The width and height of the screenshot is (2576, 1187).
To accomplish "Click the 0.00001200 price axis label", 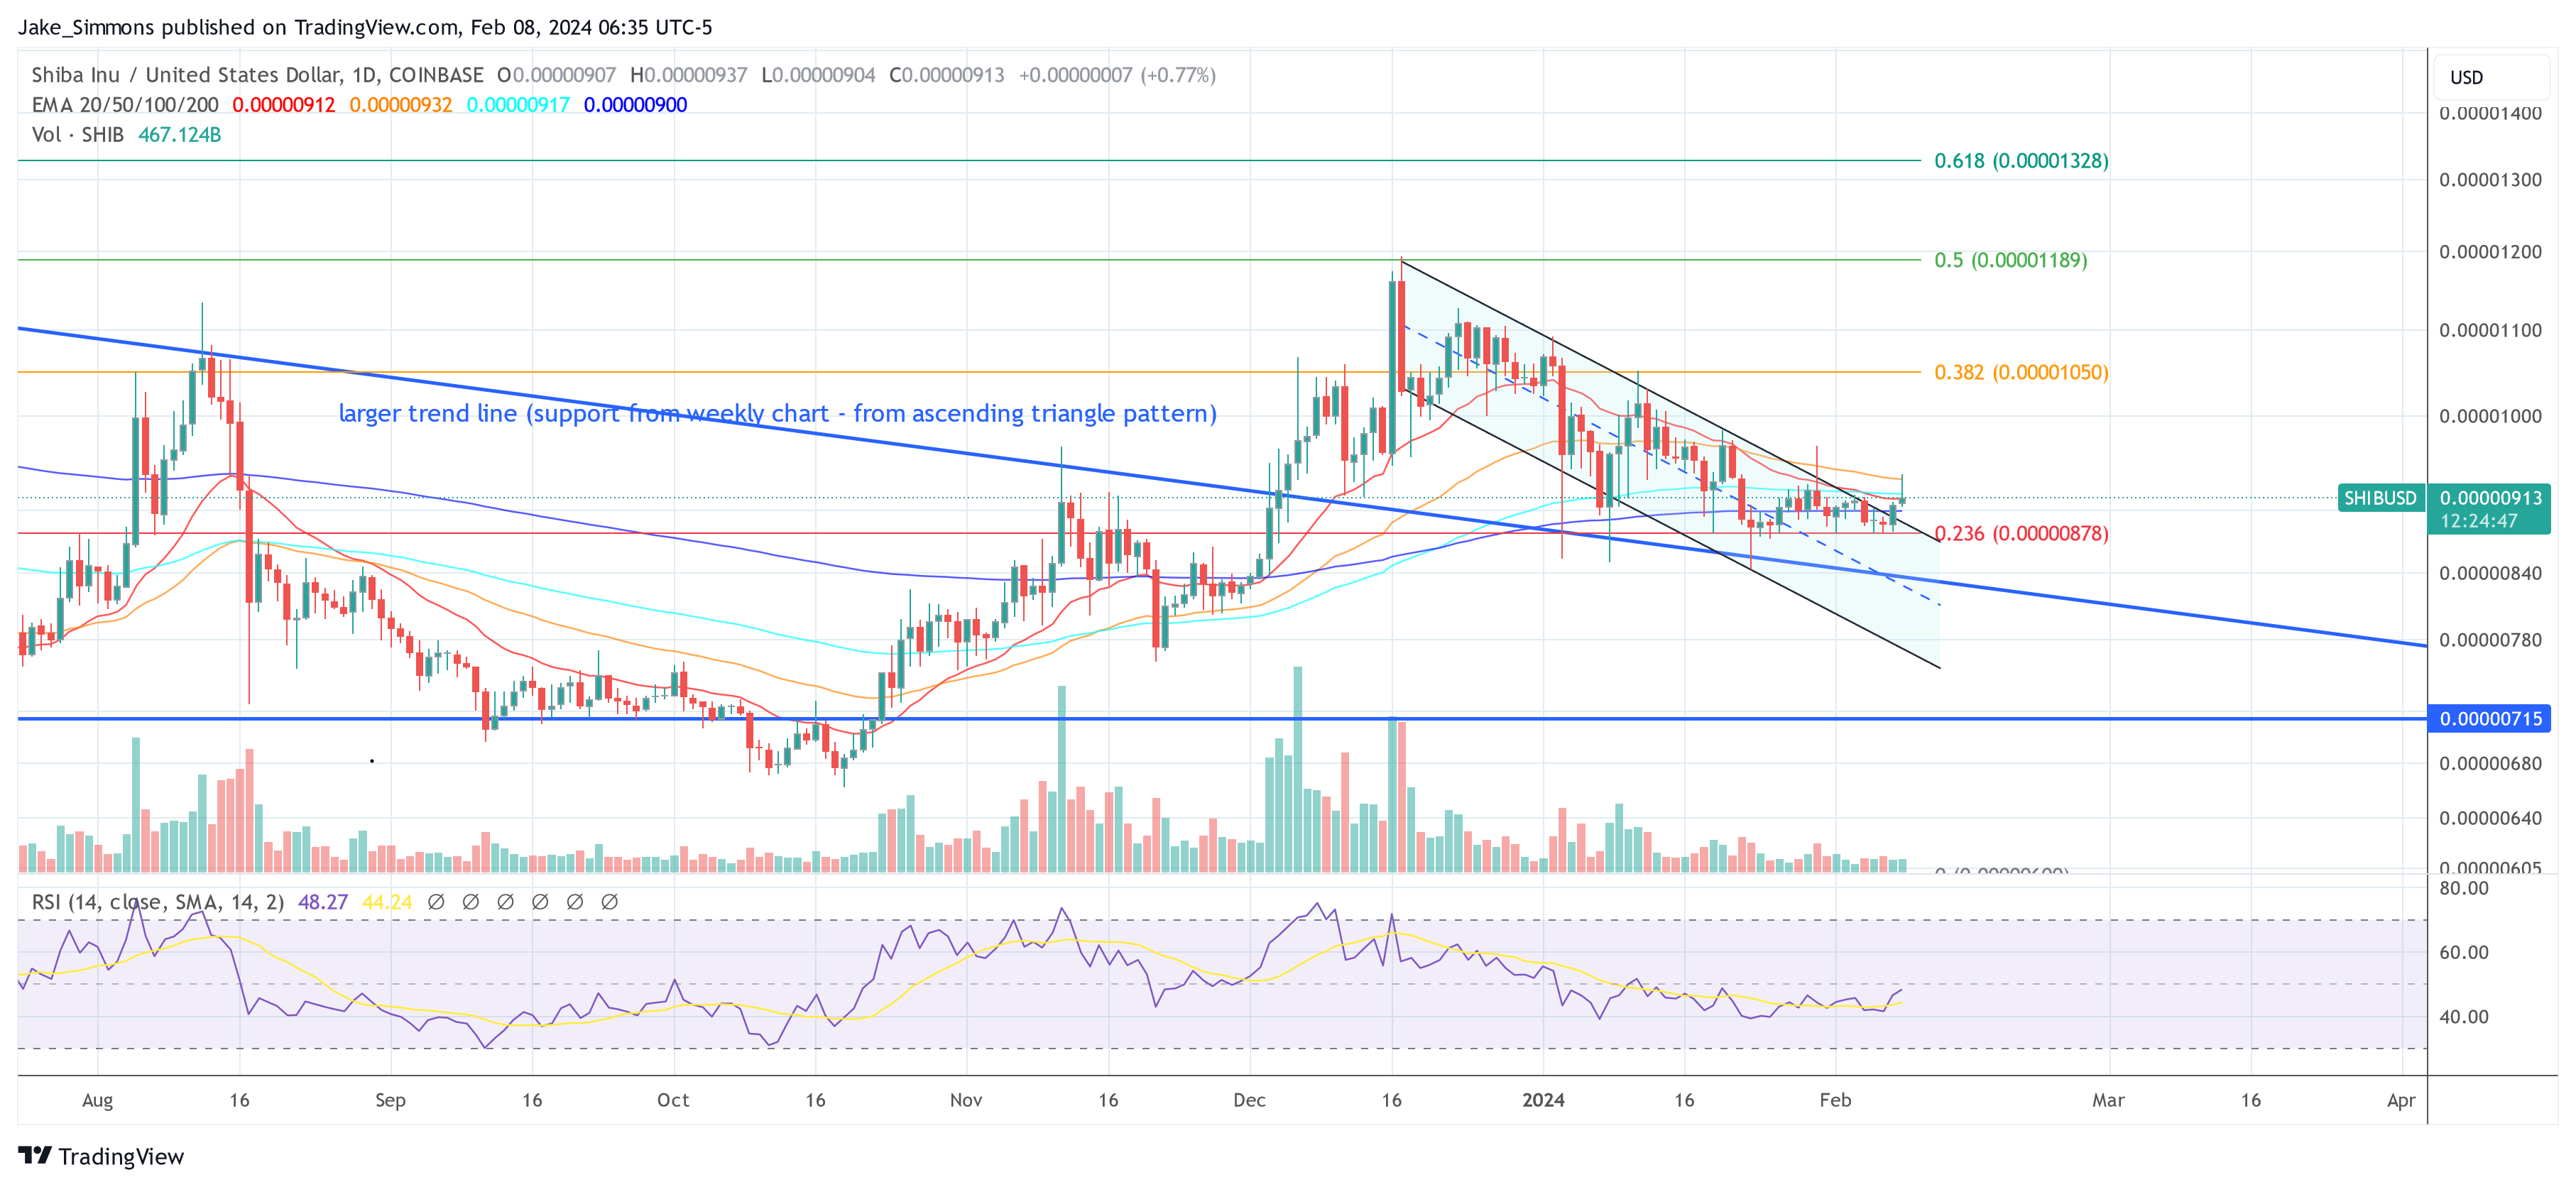I will 2490,252.
